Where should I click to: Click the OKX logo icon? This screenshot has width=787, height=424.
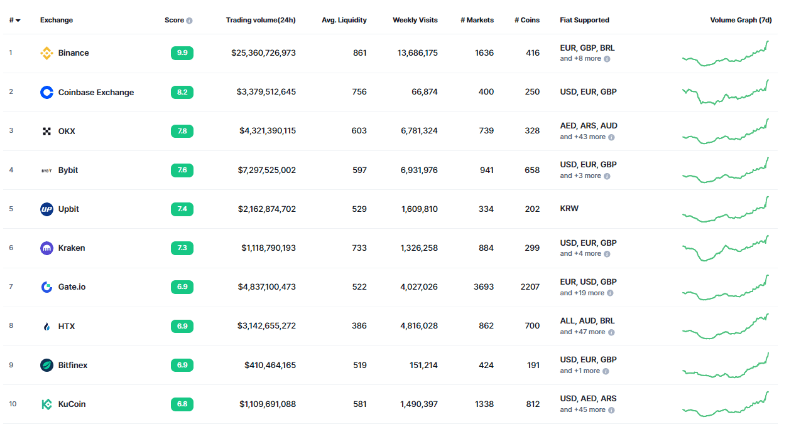(47, 131)
